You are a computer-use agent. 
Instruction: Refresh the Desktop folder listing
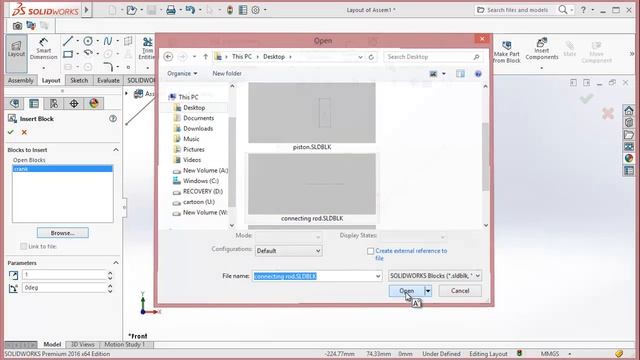[x=371, y=57]
